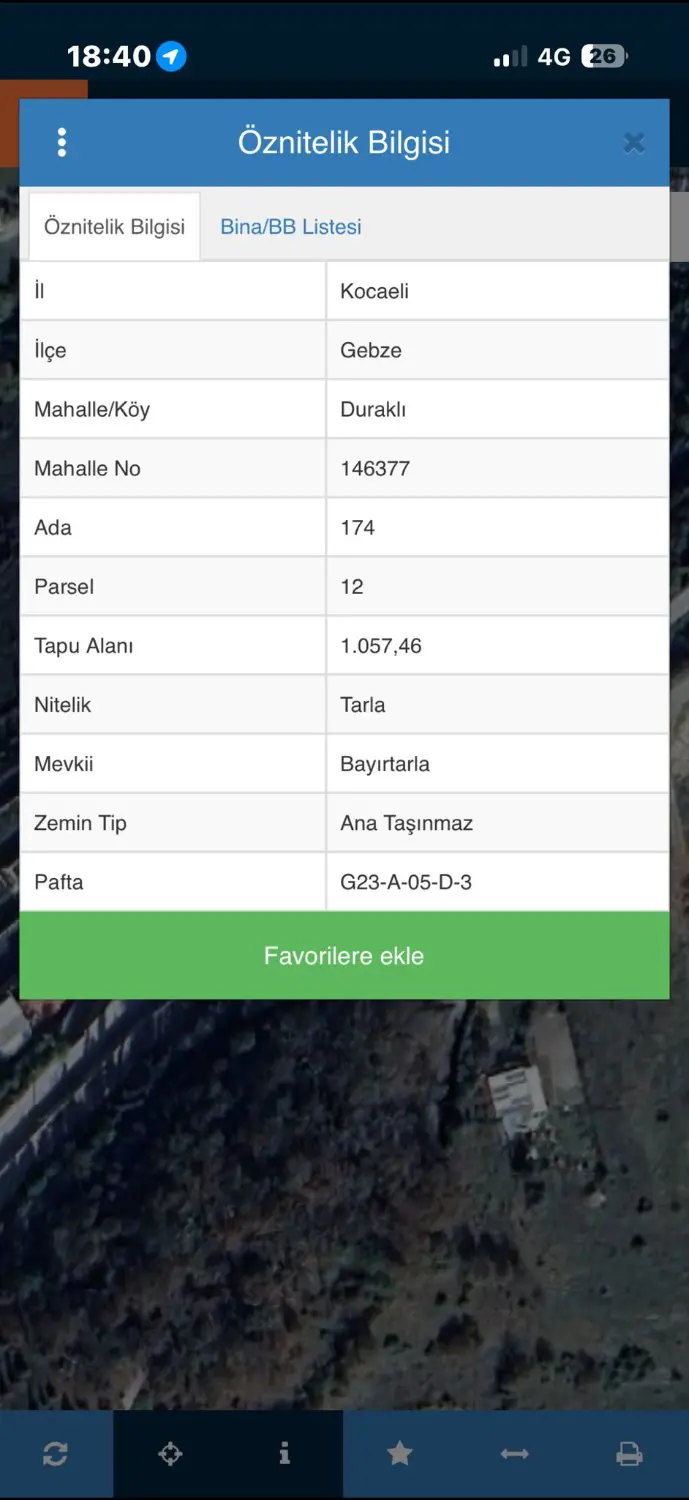Tap the building on the satellite map
Viewport: 689px width, 1500px height.
(517, 1098)
